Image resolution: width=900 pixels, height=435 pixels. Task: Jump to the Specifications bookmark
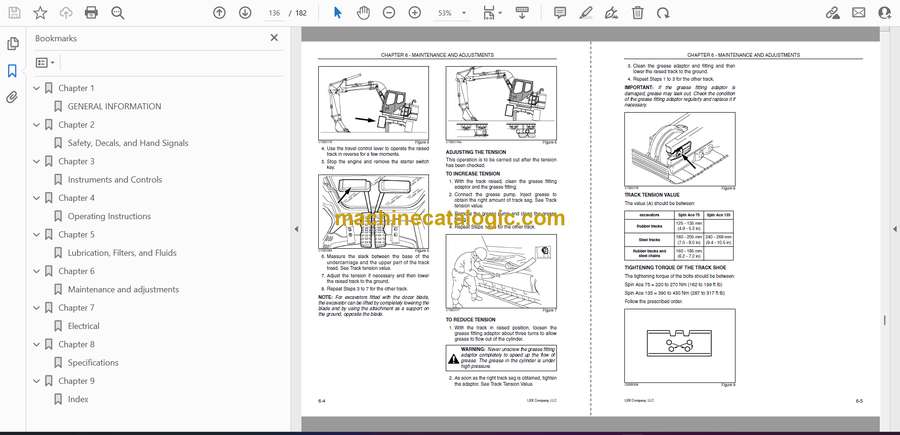[x=93, y=363]
